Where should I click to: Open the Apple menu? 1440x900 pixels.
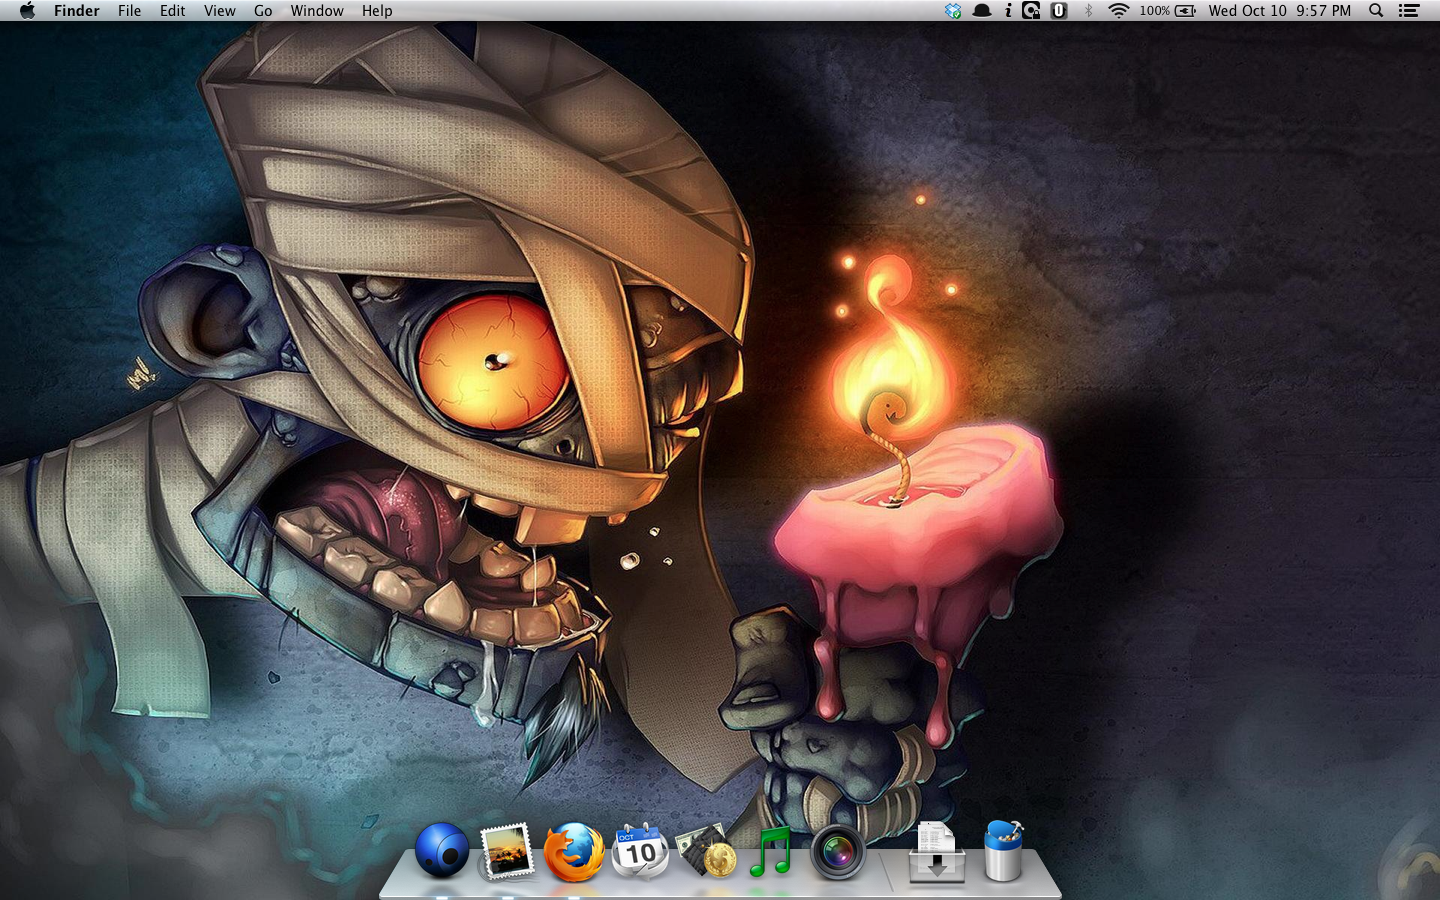point(27,10)
